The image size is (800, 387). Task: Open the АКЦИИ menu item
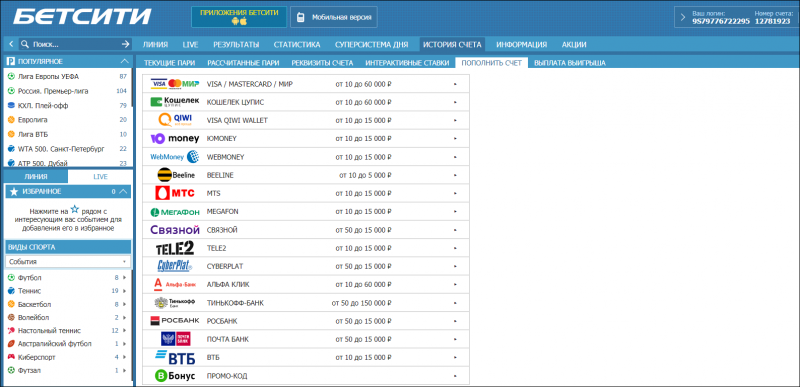[x=574, y=45]
